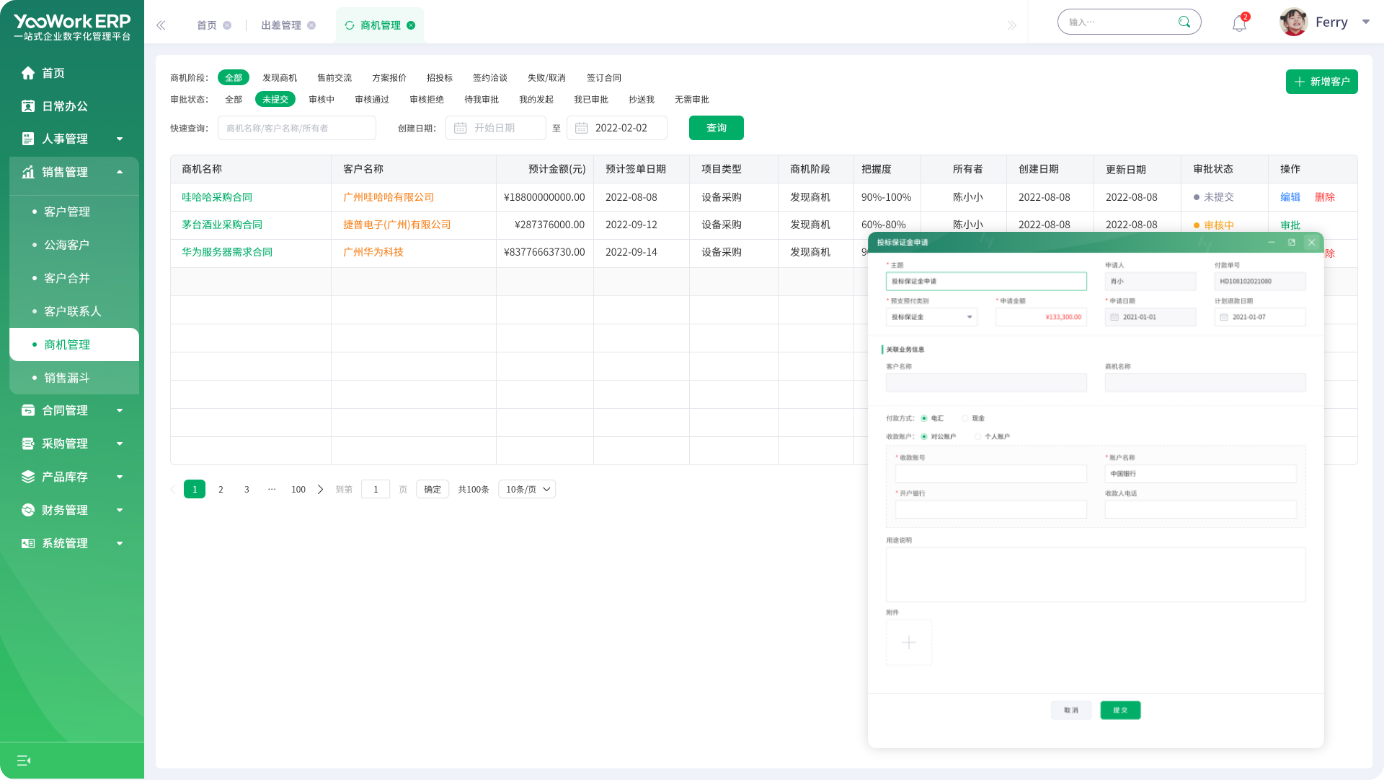Viewport: 1384px width, 780px height.
Task: Select the 现金 payment radio button
Action: pos(966,418)
